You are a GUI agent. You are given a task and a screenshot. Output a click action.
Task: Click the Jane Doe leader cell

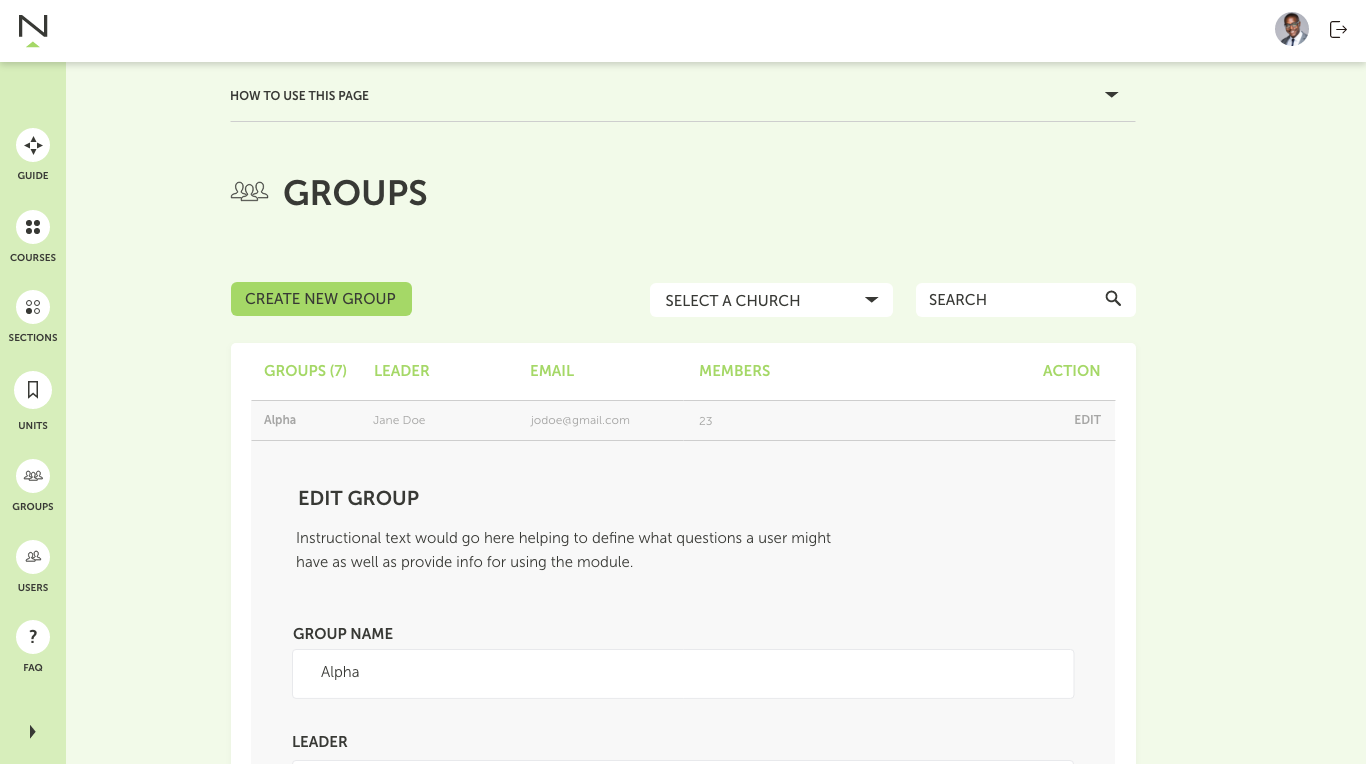[399, 420]
